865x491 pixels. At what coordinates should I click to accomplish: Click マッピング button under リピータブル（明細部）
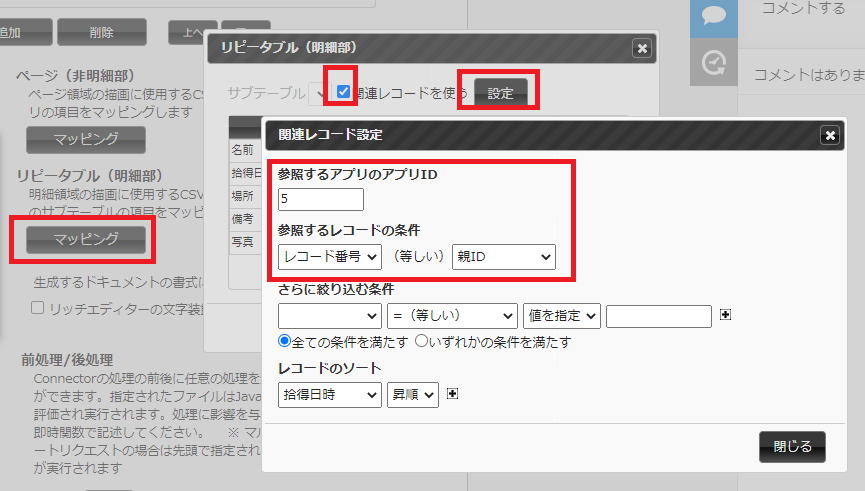point(86,239)
